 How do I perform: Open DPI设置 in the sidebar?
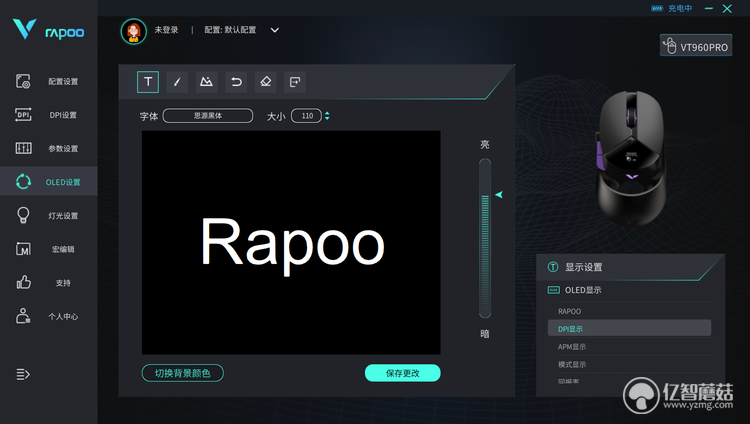tap(49, 115)
